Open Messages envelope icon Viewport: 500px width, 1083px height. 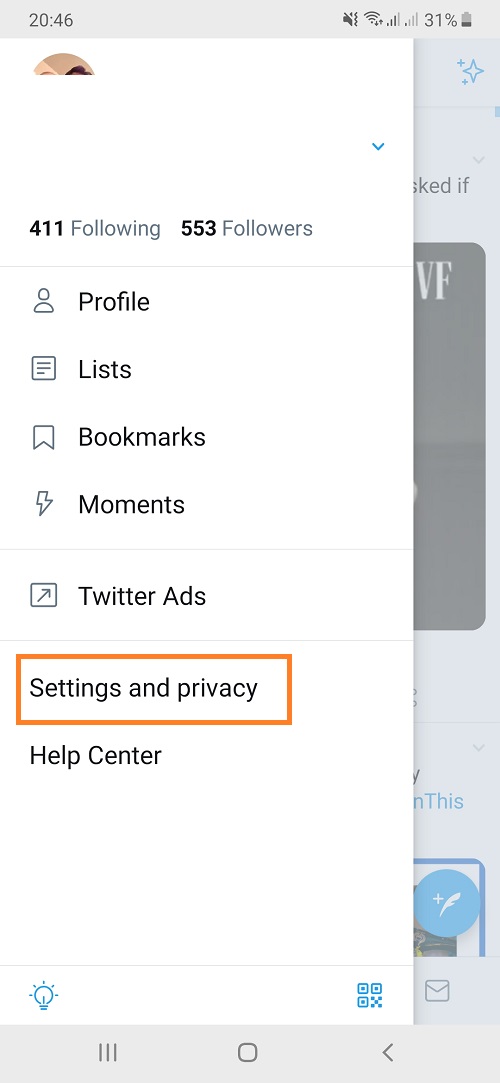[437, 991]
